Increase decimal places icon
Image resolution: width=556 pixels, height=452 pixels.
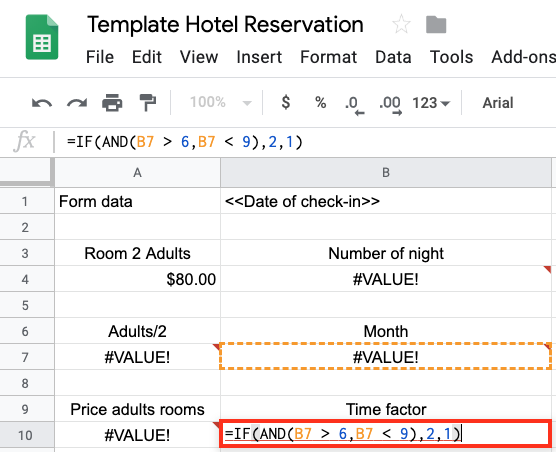[x=390, y=105]
